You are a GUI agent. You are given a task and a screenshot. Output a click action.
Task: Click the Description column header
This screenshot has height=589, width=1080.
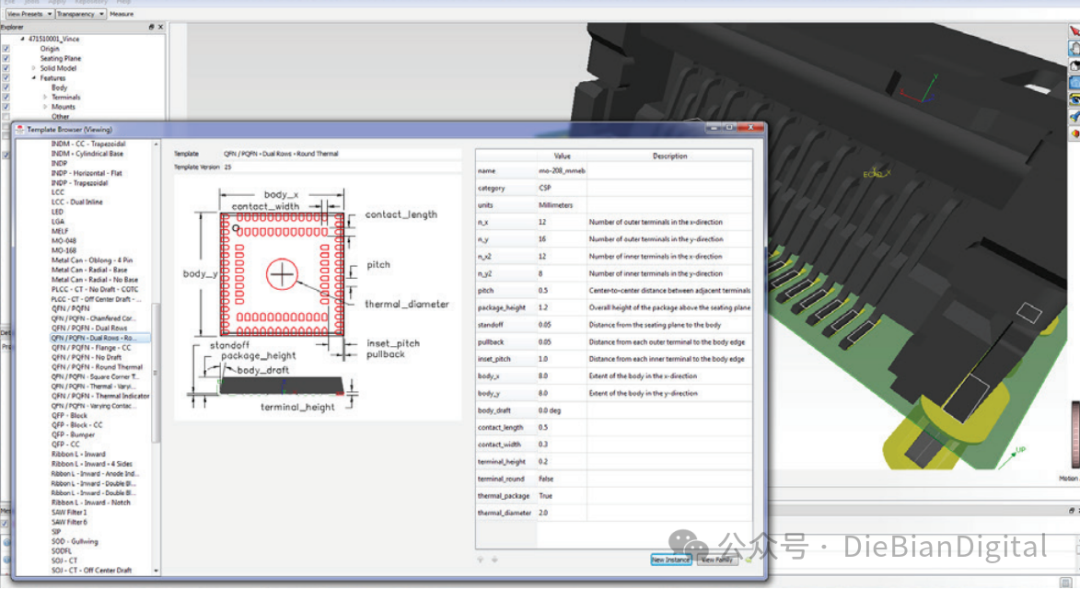click(669, 156)
